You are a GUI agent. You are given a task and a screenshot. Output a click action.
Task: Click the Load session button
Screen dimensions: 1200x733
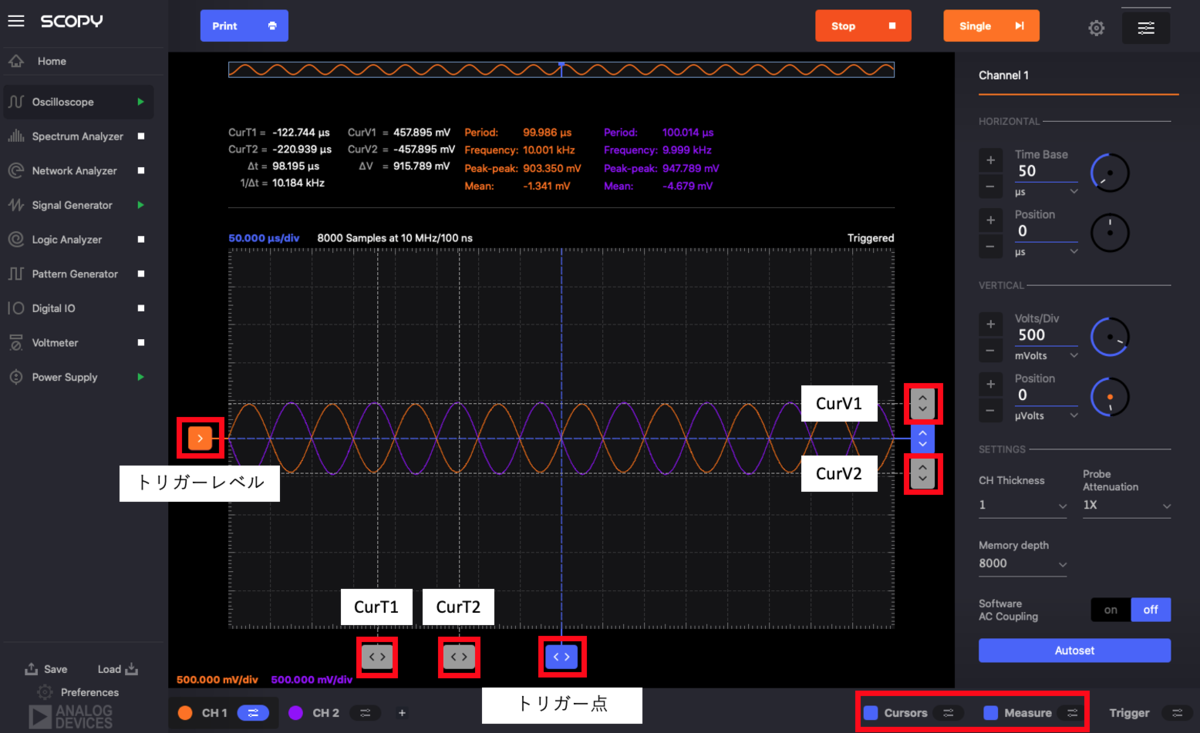pos(117,669)
